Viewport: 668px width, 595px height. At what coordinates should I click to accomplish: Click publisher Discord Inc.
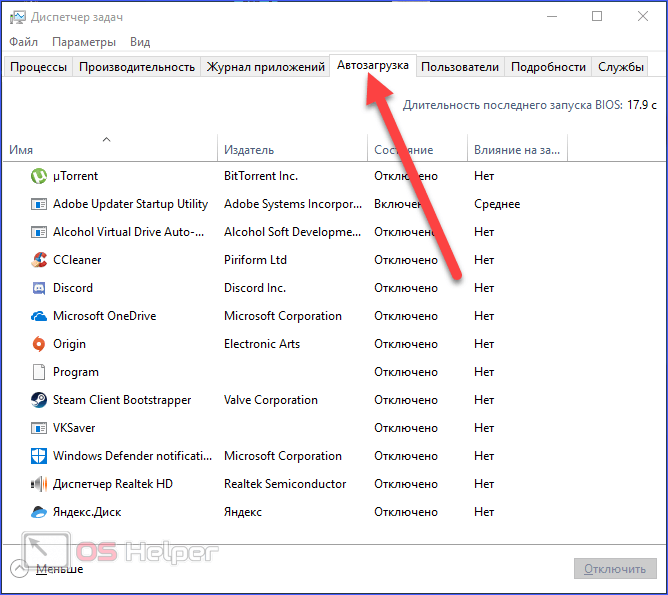point(255,288)
